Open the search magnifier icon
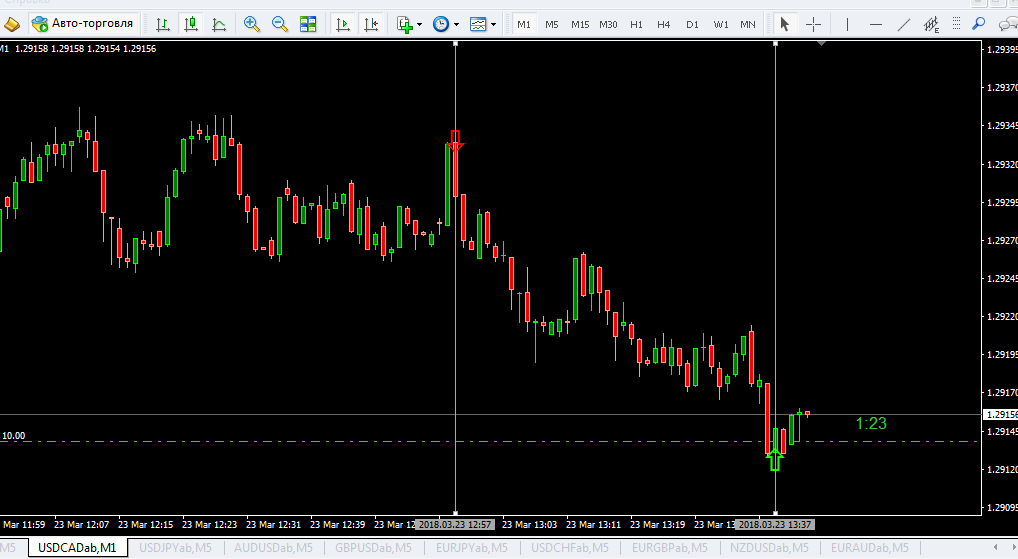This screenshot has width=1018, height=559. coord(978,25)
